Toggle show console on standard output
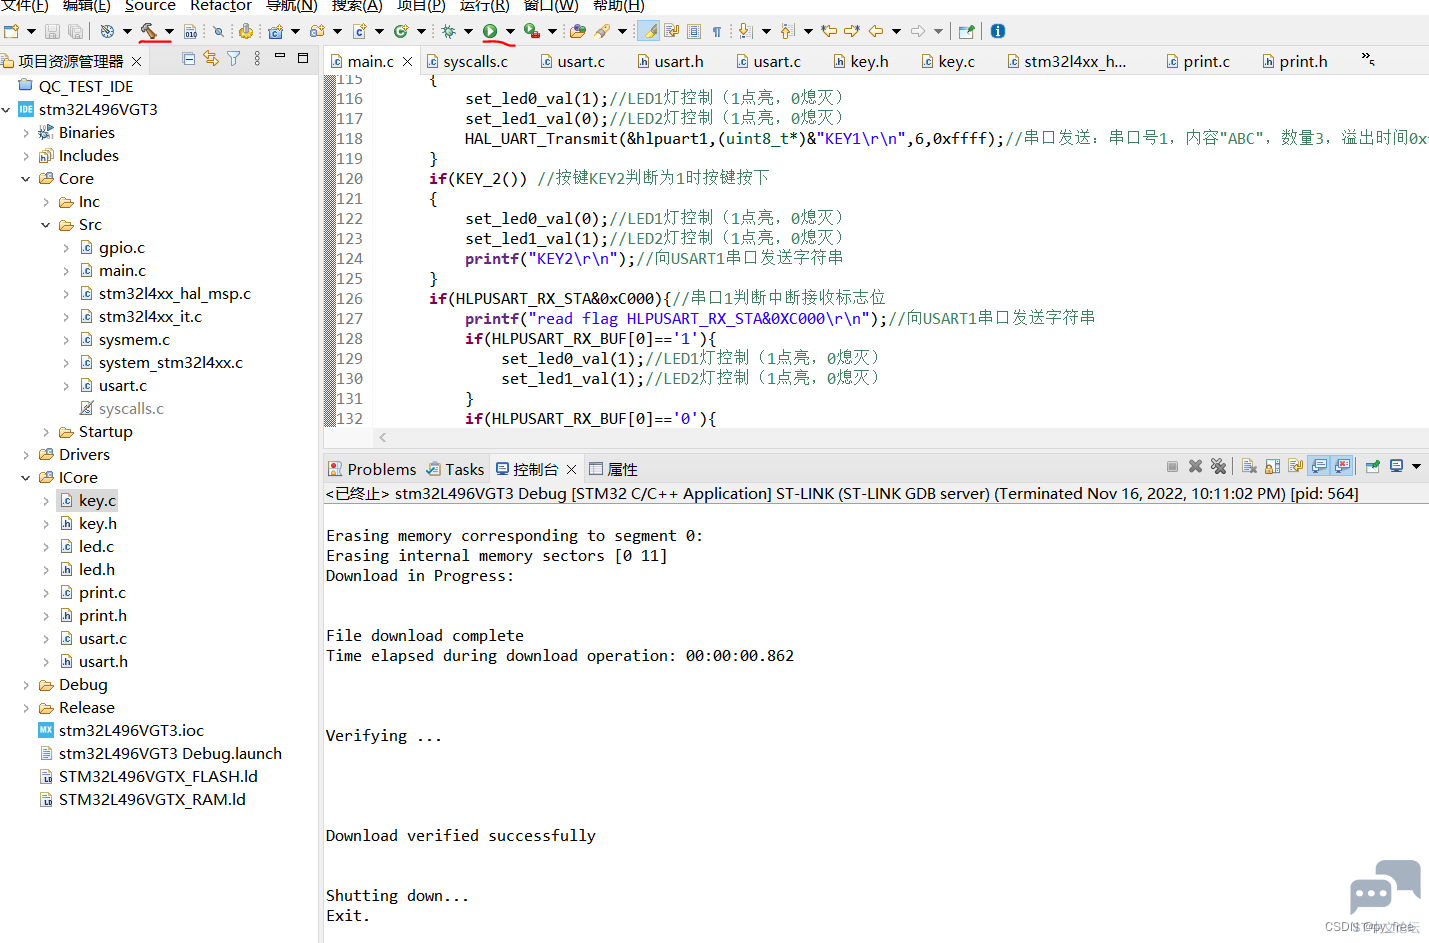This screenshot has width=1429, height=943. tap(1319, 466)
